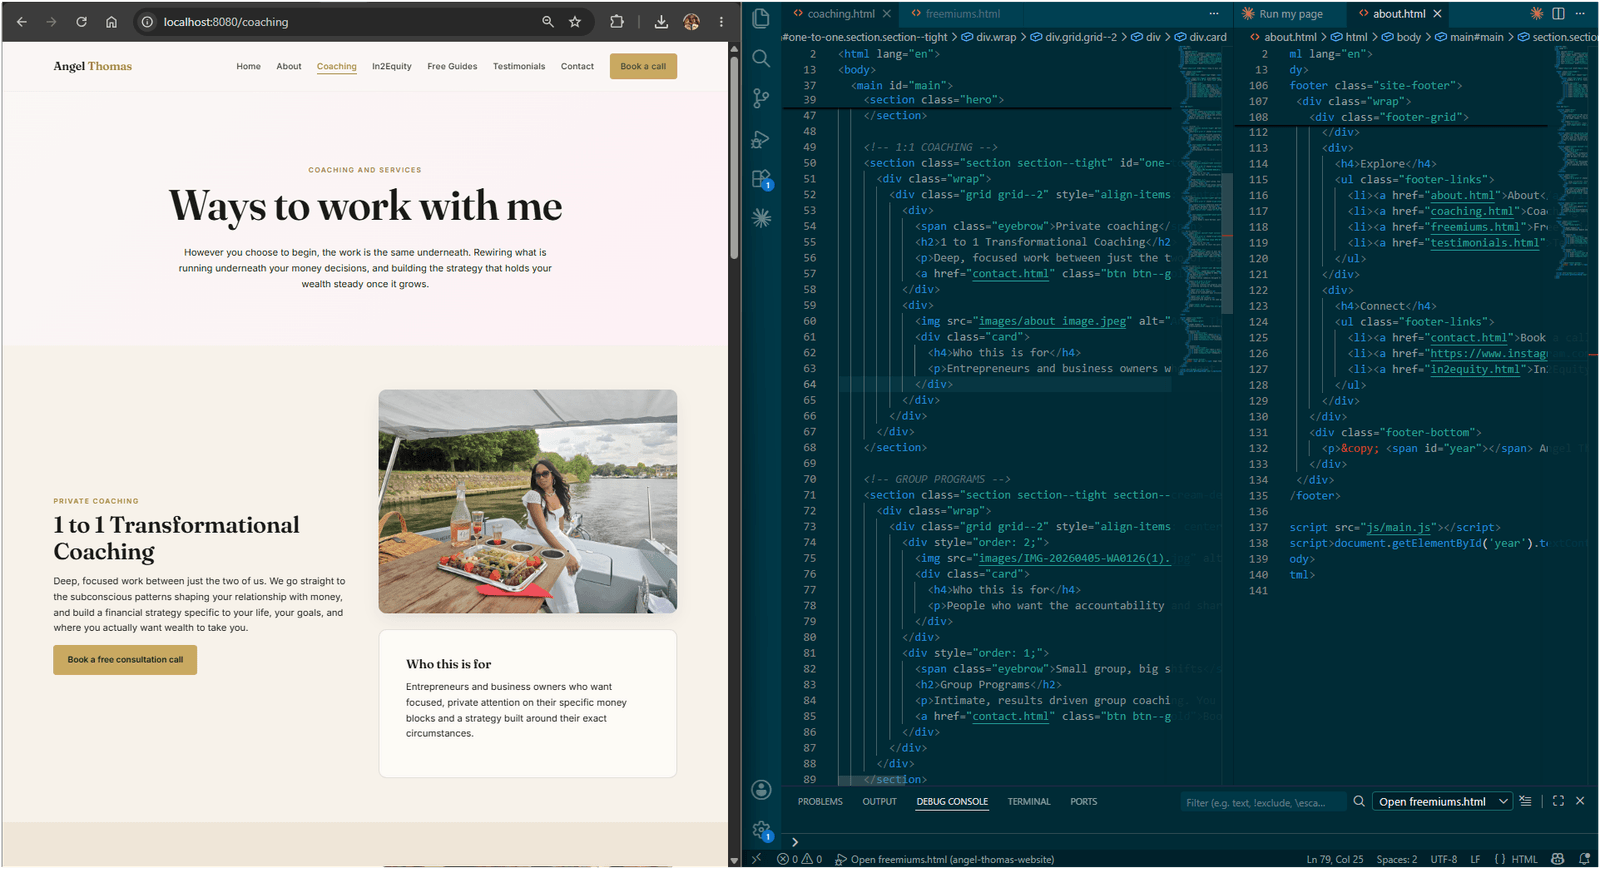Change the UTF-8 file encoding
The width and height of the screenshot is (1600, 869).
click(x=1443, y=859)
